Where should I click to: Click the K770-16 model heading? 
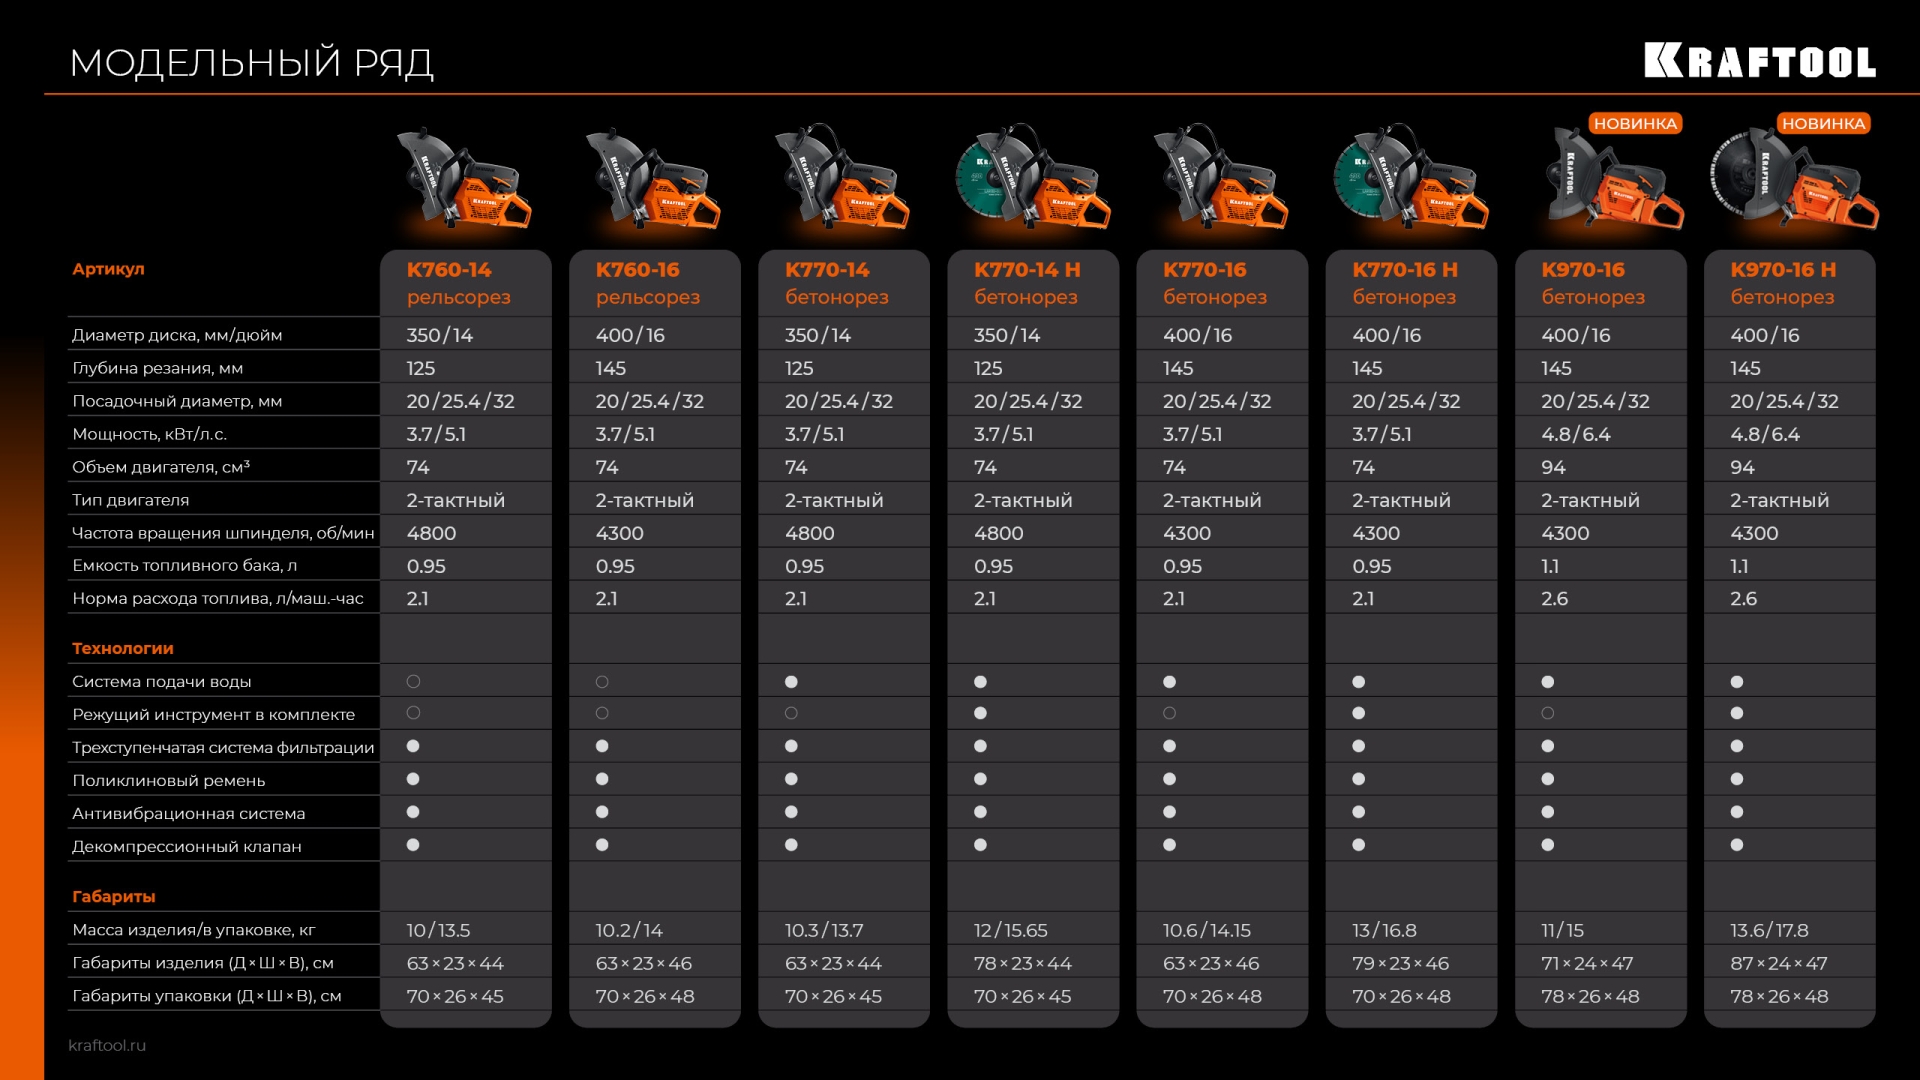tap(1204, 270)
